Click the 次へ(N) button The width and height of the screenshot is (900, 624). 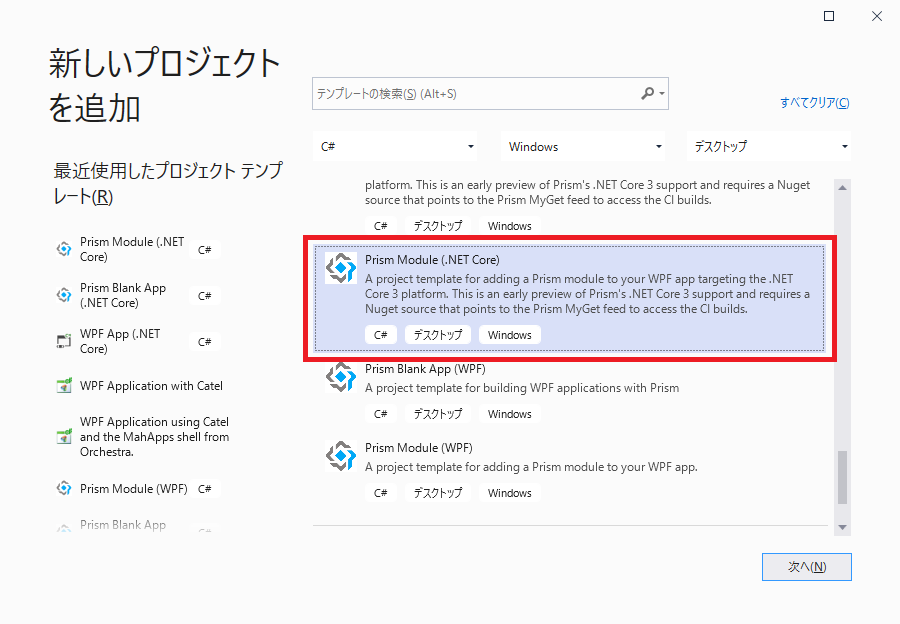pos(806,567)
